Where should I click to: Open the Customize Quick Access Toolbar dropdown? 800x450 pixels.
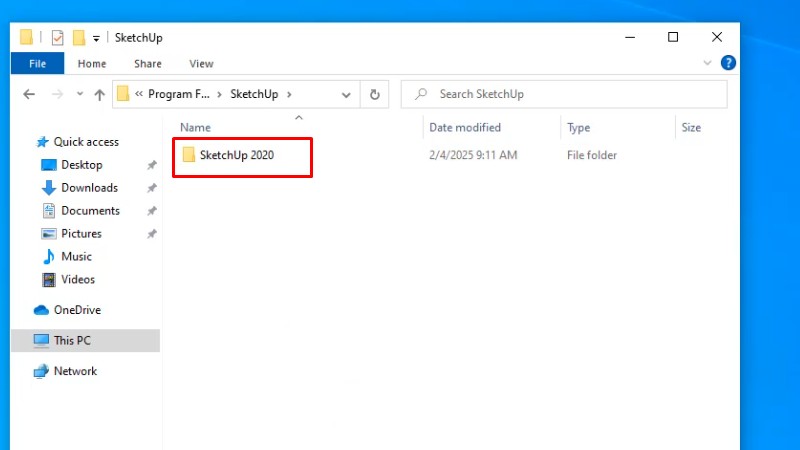point(96,38)
